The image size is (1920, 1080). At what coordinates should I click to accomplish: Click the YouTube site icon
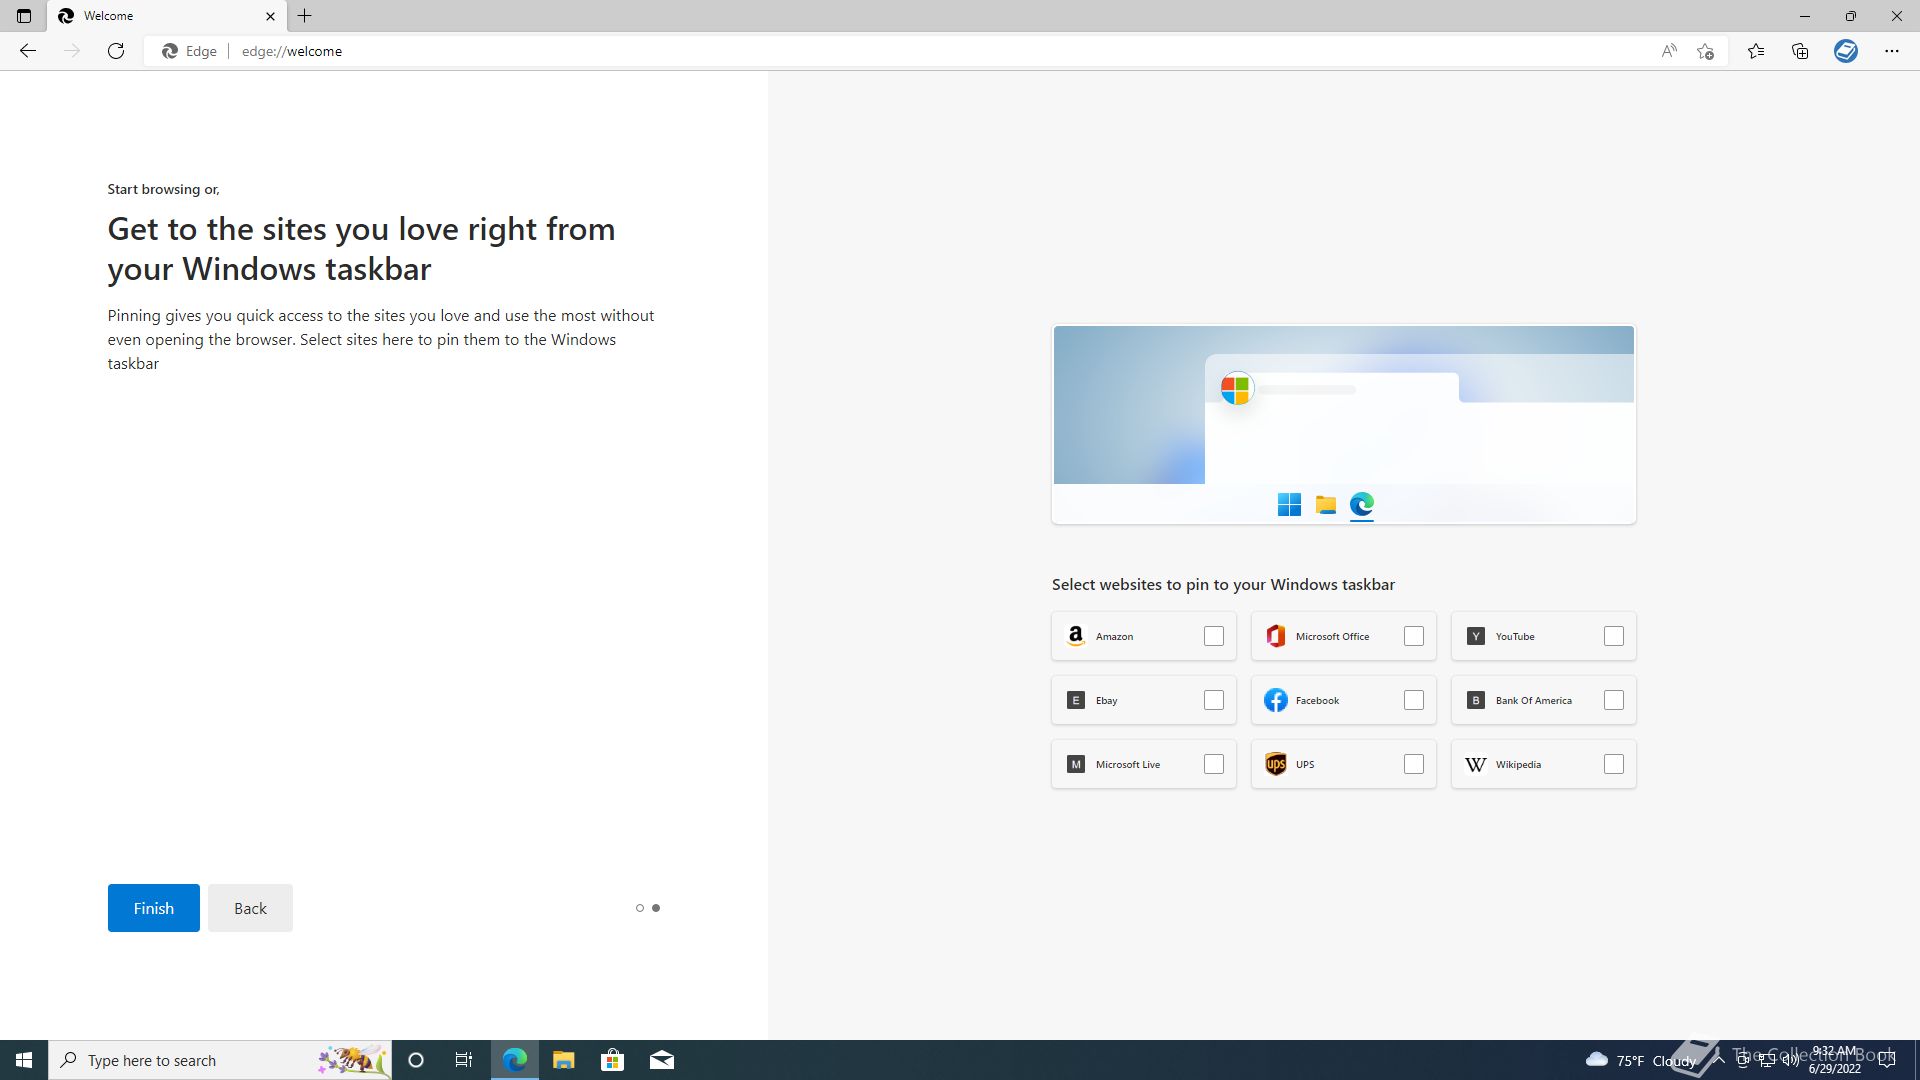click(1476, 636)
